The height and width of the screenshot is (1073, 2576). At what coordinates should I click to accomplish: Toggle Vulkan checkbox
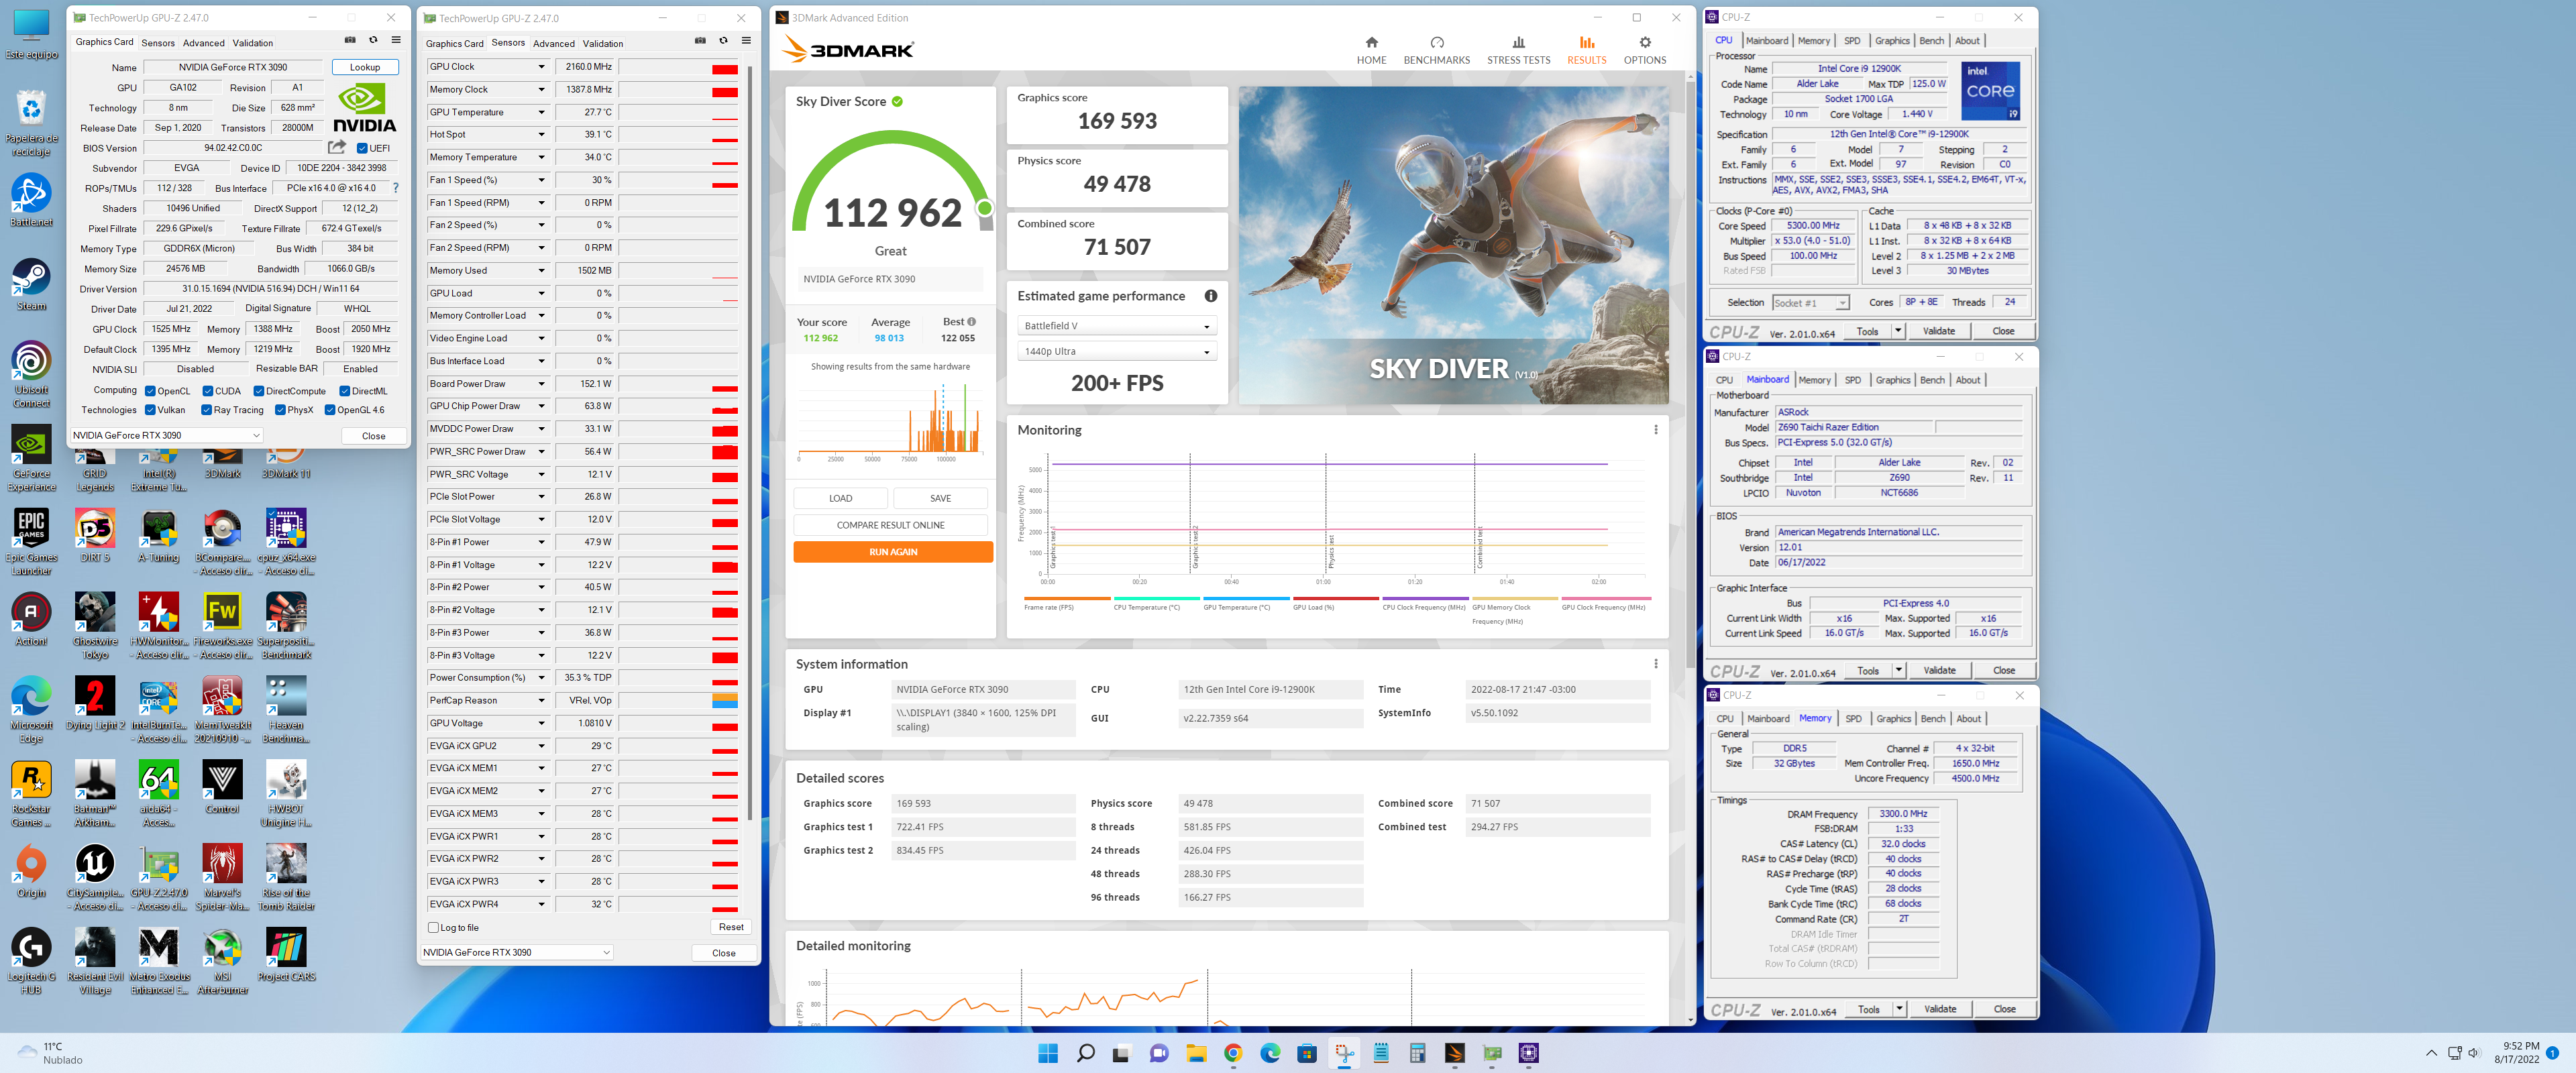(x=150, y=410)
